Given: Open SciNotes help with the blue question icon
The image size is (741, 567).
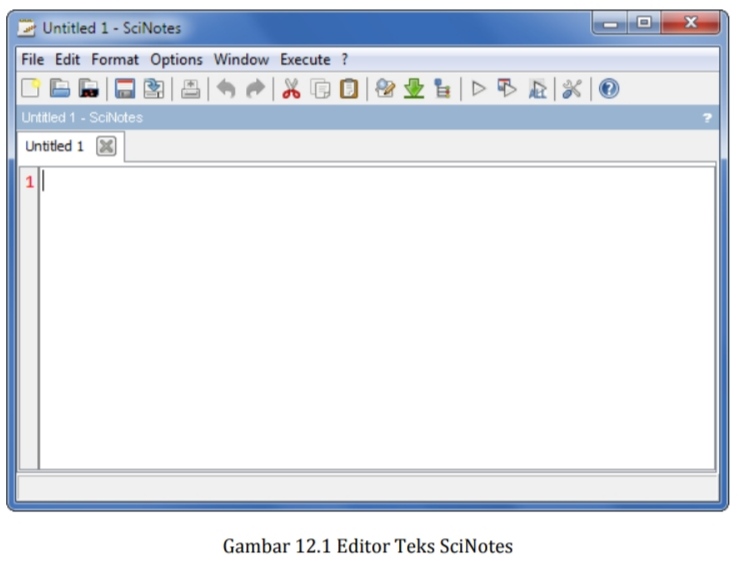Looking at the screenshot, I should pos(609,88).
